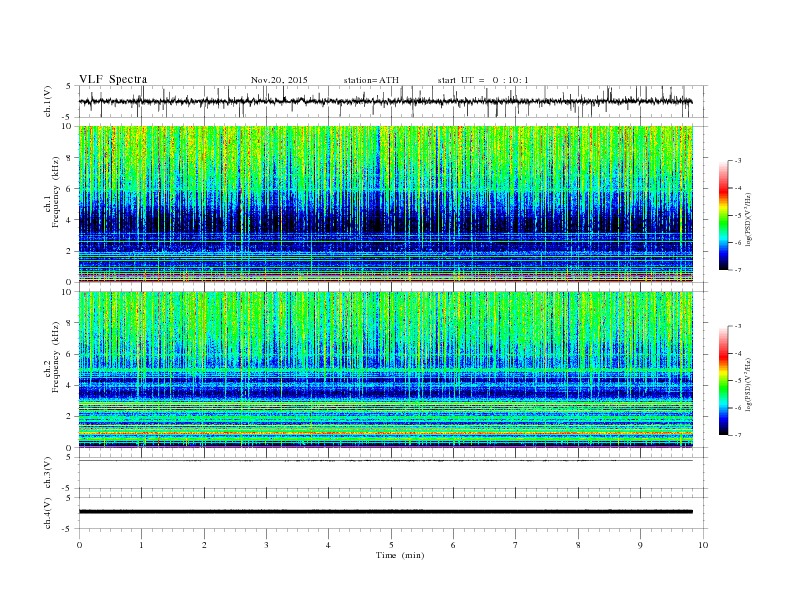Click the "8" kHz tick on ch.2 spectrogram

[70, 323]
